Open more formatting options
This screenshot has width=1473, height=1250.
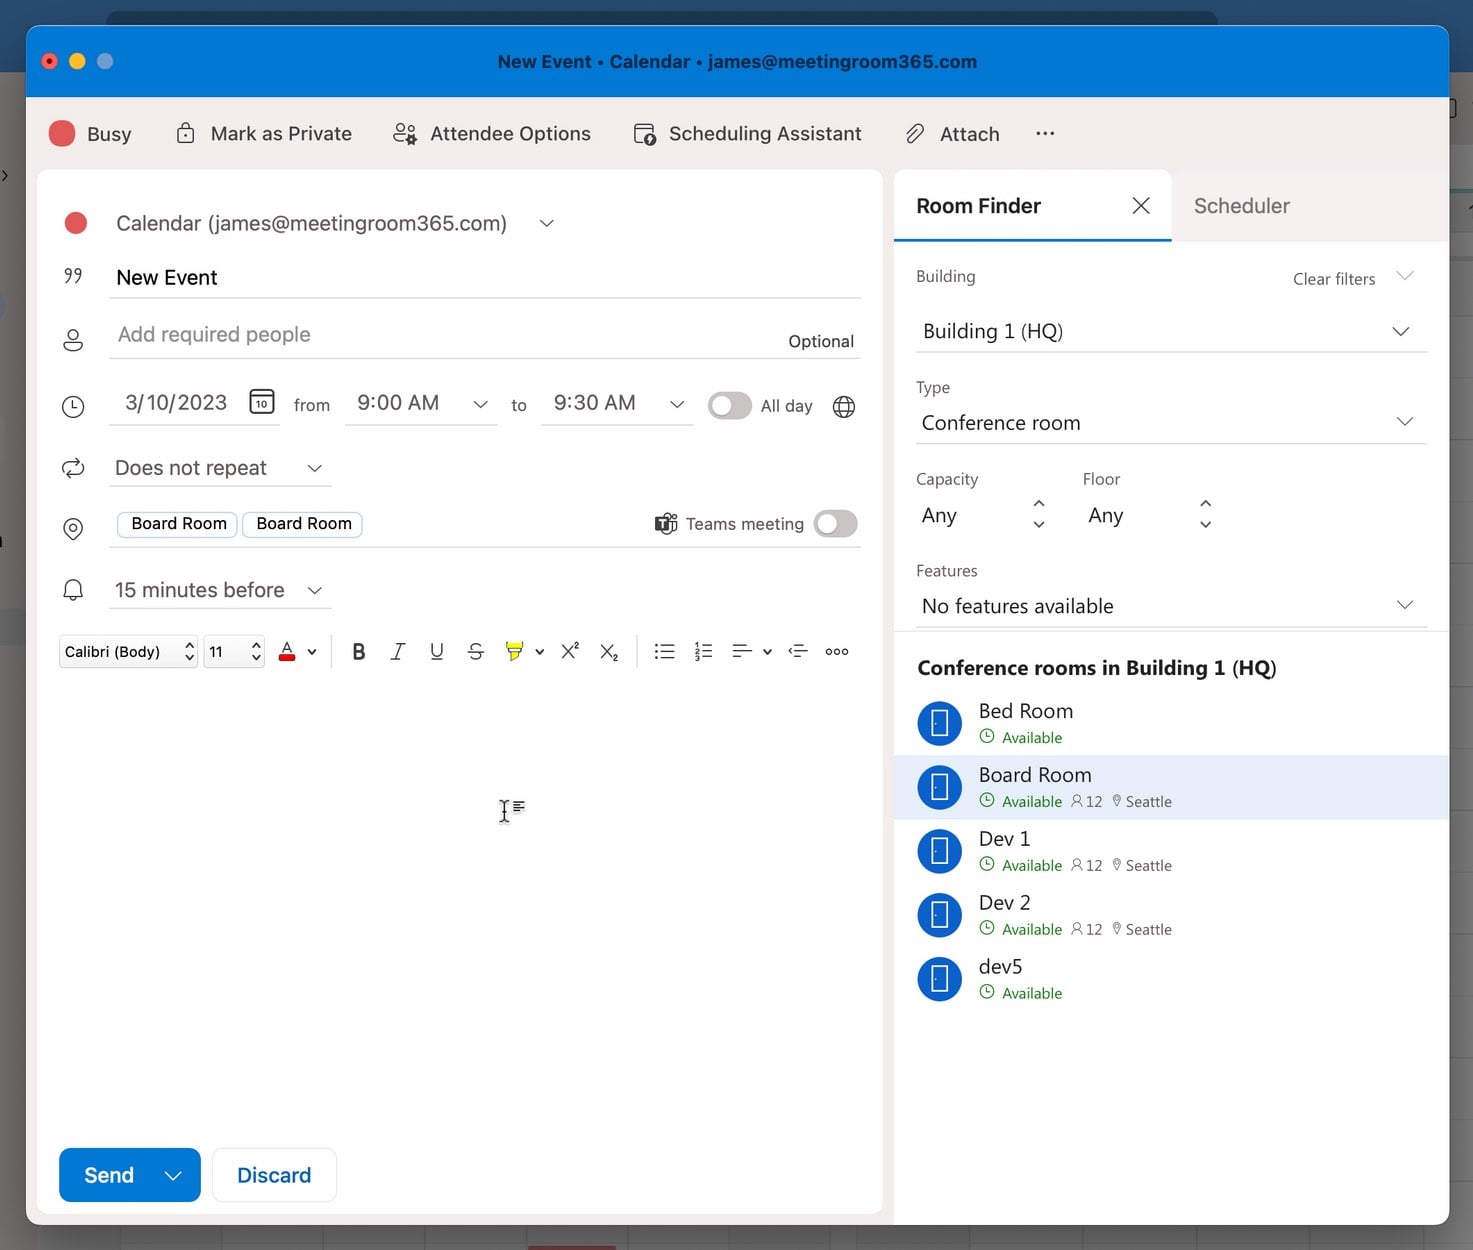coord(837,652)
